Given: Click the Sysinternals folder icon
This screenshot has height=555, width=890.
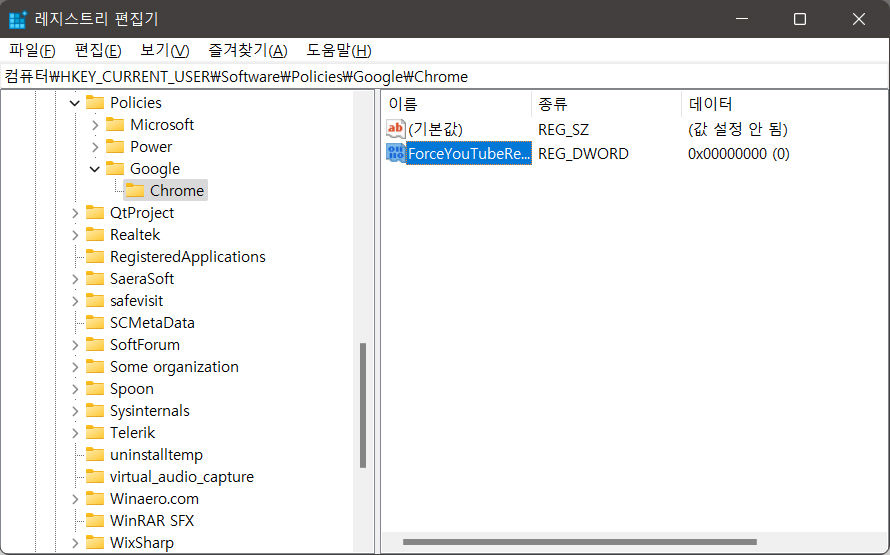Looking at the screenshot, I should tap(95, 410).
